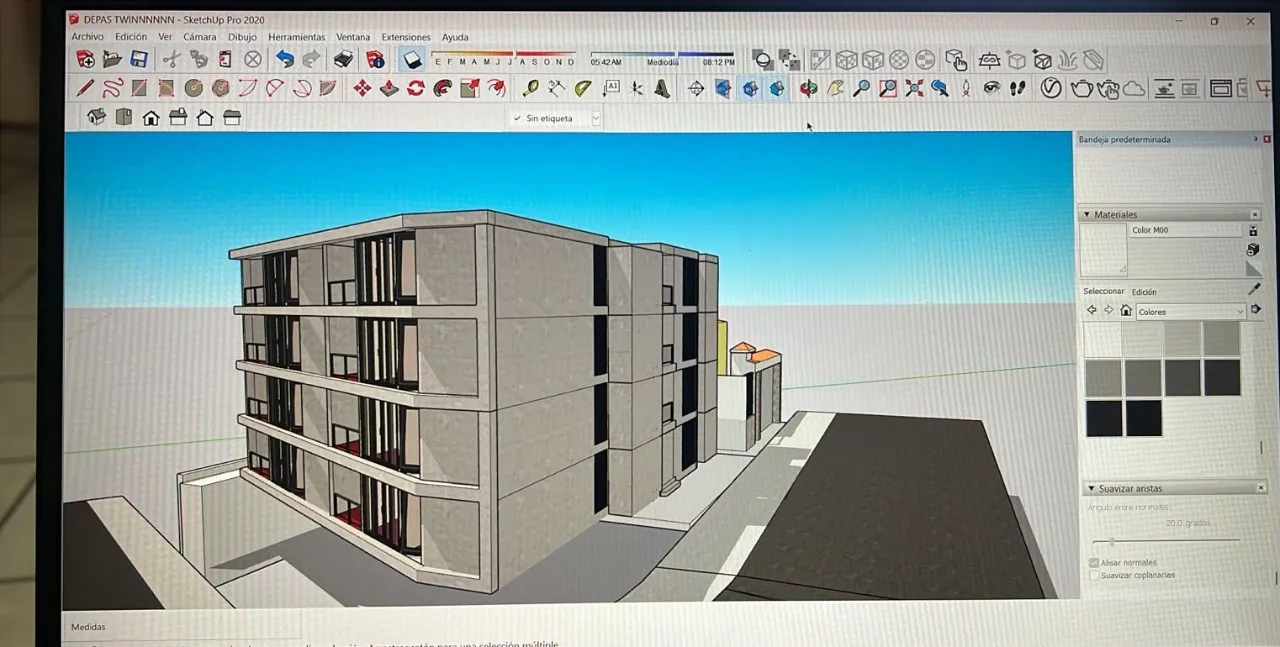
Task: Activate the Move tool with red arrows
Action: pos(362,89)
